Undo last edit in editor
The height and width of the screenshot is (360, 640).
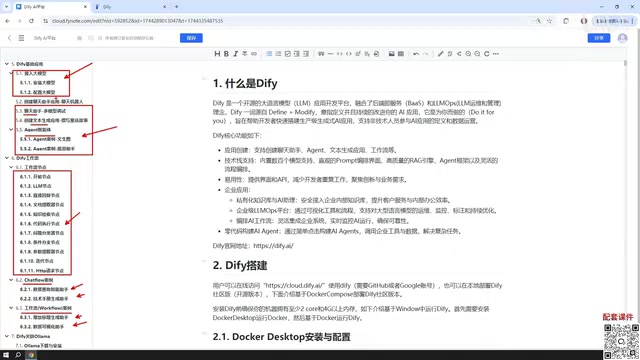[x=416, y=54]
